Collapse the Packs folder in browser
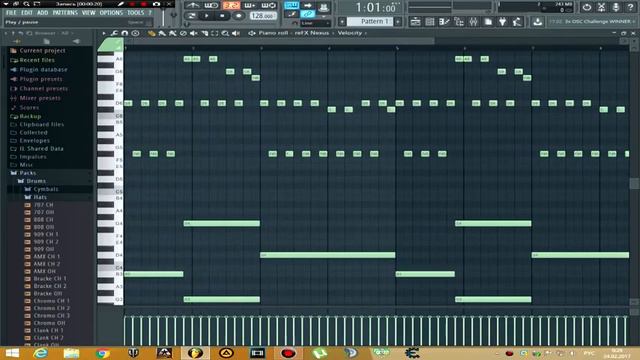The height and width of the screenshot is (360, 640). point(28,173)
